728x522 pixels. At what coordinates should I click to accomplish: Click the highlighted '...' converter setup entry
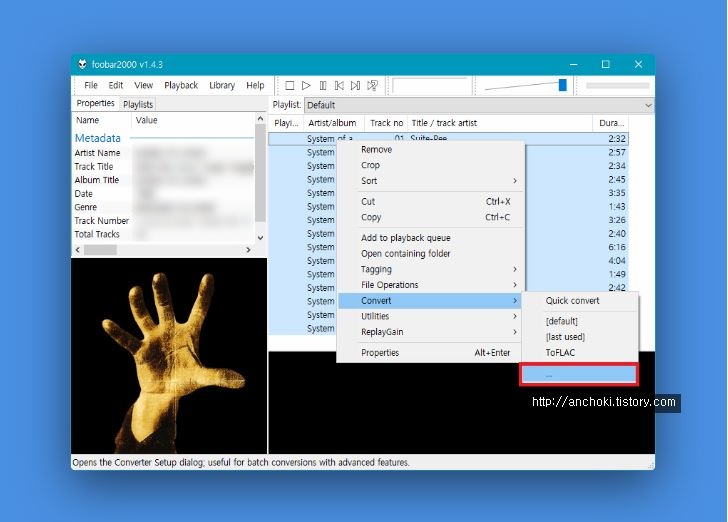pos(579,374)
